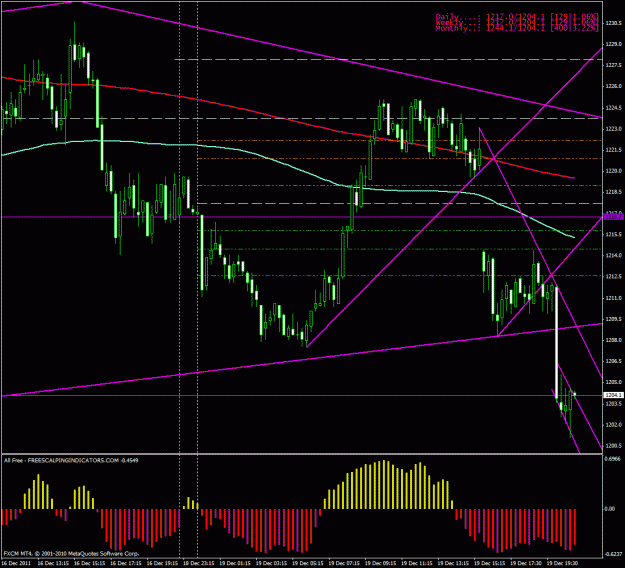Select the red moving average line
The width and height of the screenshot is (625, 568).
click(287, 119)
